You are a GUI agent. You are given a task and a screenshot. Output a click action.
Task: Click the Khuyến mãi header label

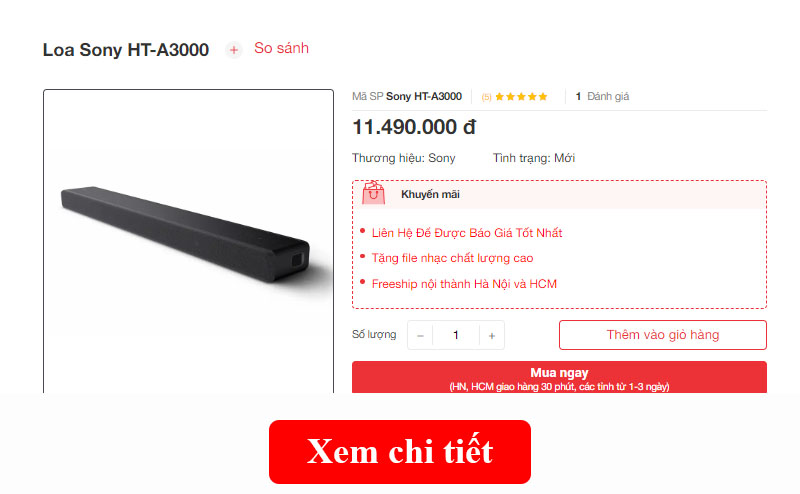(x=430, y=194)
